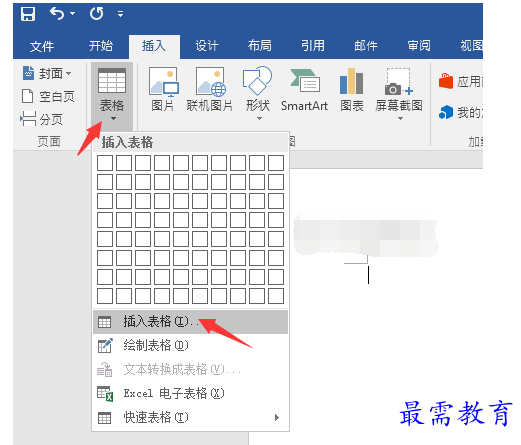Click the 屏幕截图 screenshot camera icon
Image resolution: width=521 pixels, height=445 pixels.
(399, 82)
